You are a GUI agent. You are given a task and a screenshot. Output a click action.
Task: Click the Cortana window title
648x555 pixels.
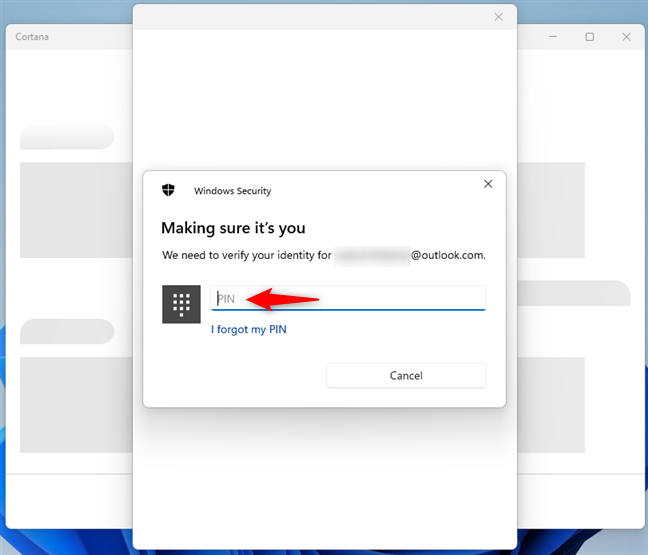pyautogui.click(x=32, y=37)
